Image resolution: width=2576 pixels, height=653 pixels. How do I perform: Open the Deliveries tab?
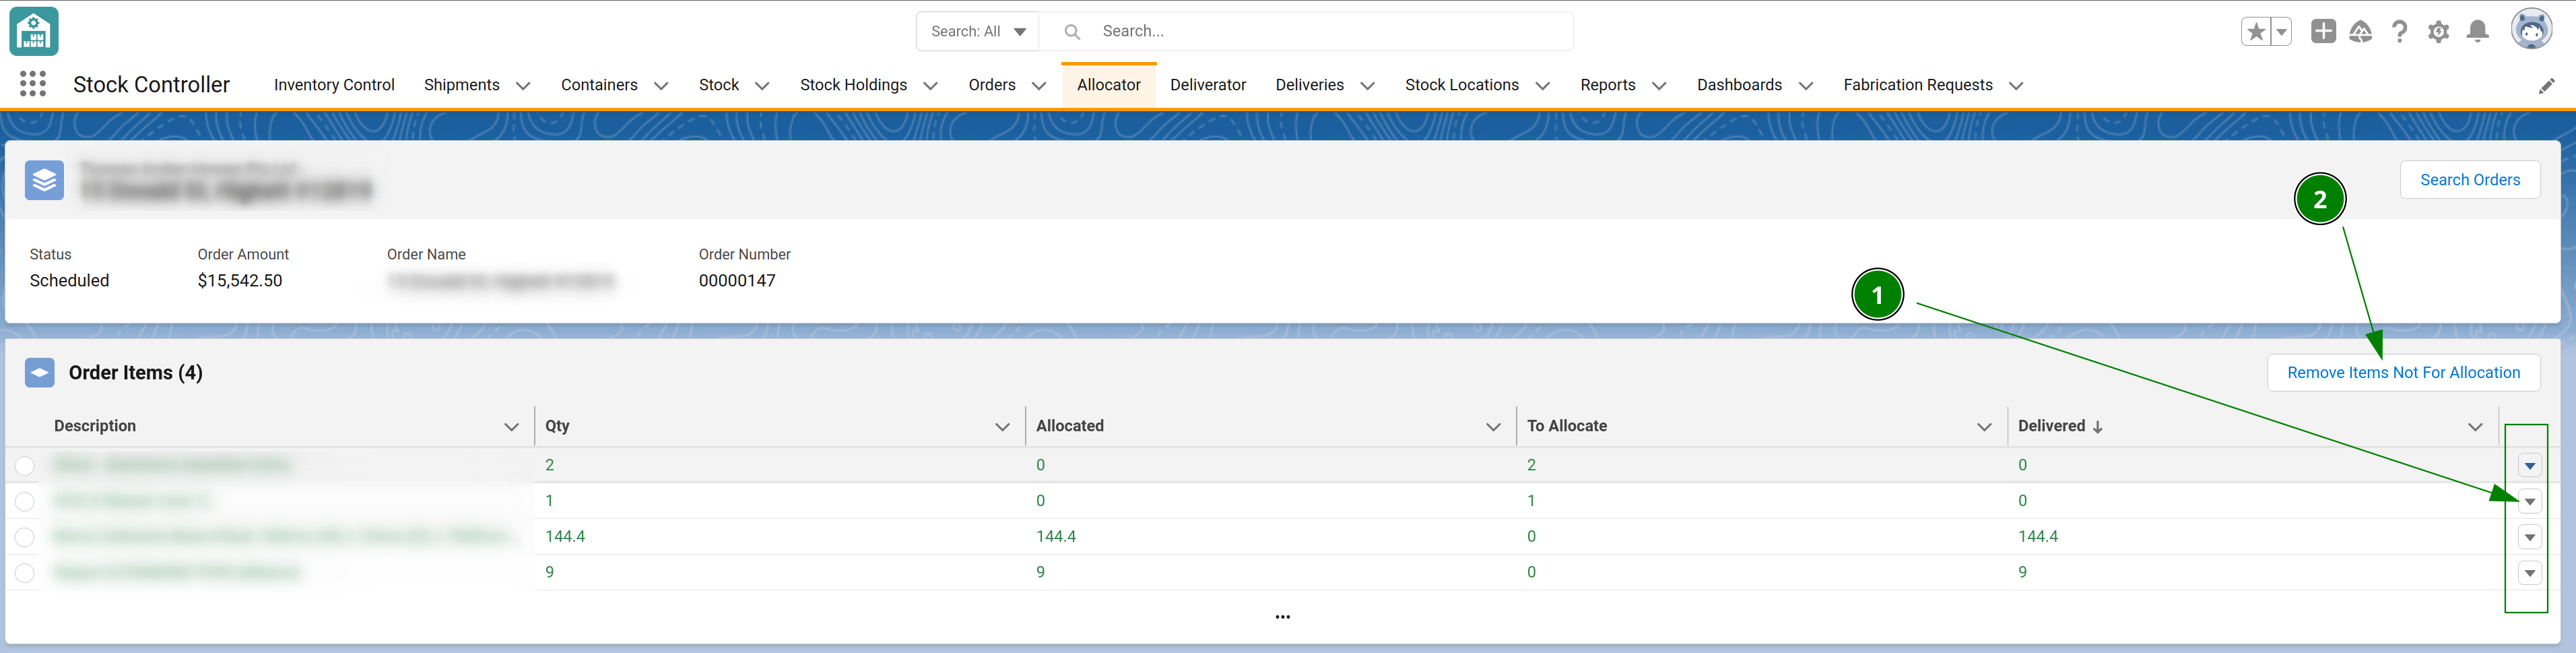(x=1309, y=85)
